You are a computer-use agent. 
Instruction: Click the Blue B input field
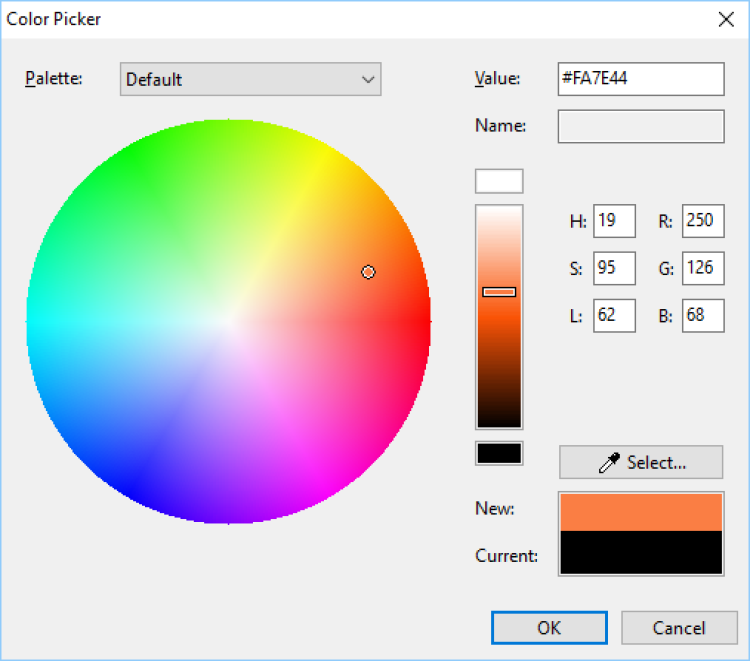click(703, 315)
